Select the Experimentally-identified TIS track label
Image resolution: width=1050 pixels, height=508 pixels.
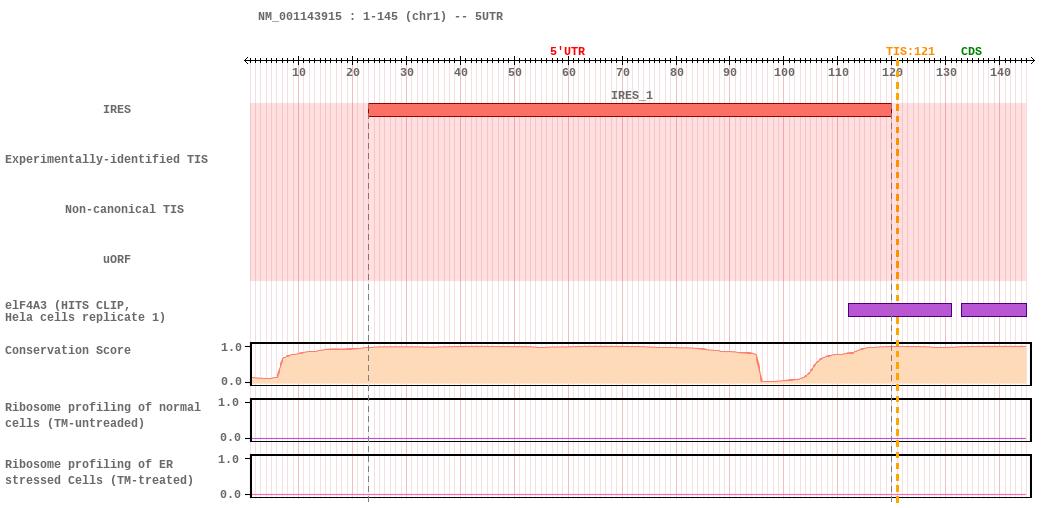106,159
